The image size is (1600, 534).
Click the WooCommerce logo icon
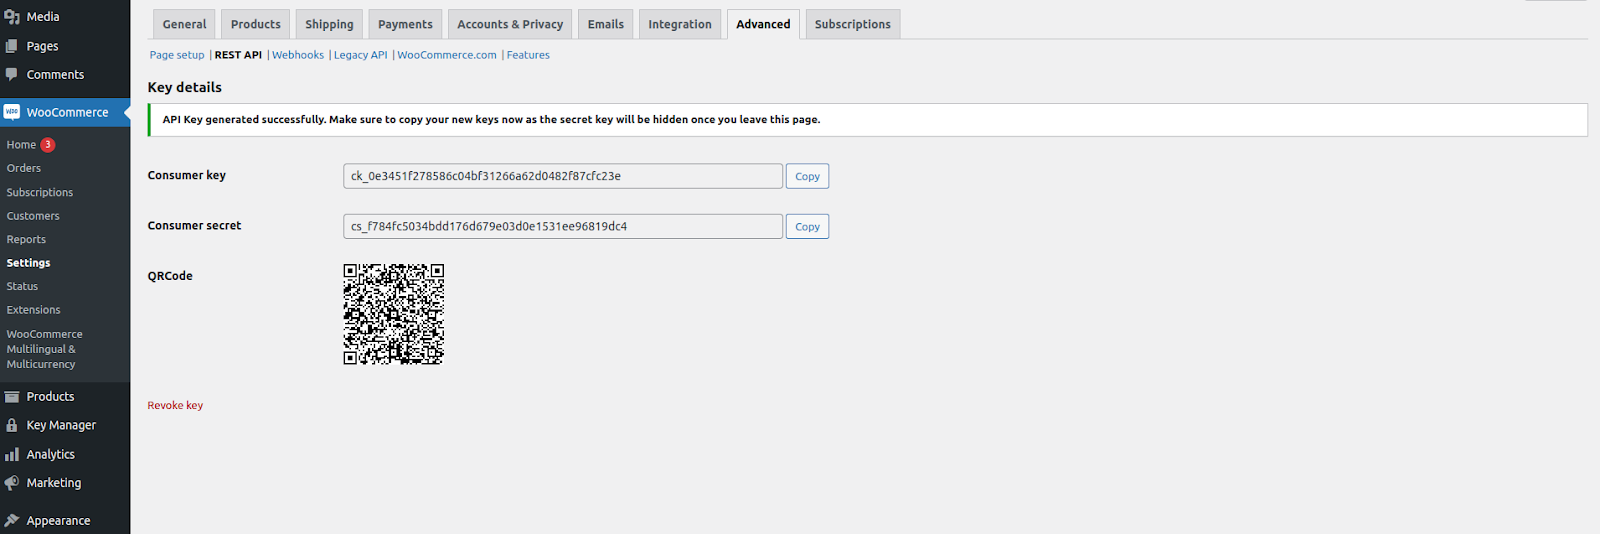[12, 112]
